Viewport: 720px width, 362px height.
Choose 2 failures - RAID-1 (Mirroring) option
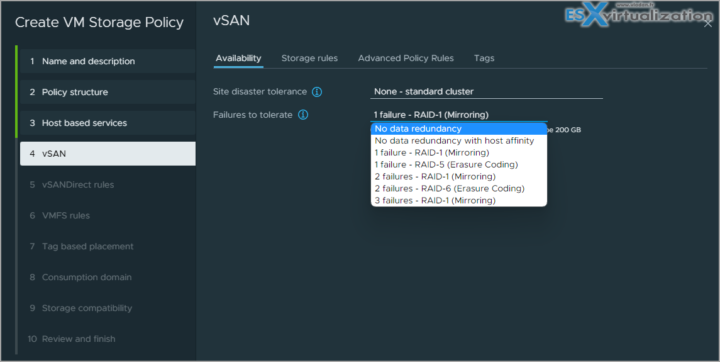pos(459,176)
